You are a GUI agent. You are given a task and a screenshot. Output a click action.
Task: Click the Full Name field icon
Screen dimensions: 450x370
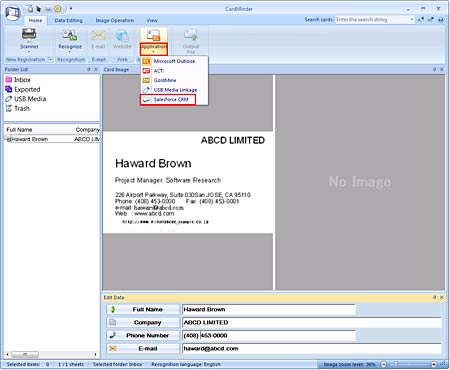[x=113, y=309]
